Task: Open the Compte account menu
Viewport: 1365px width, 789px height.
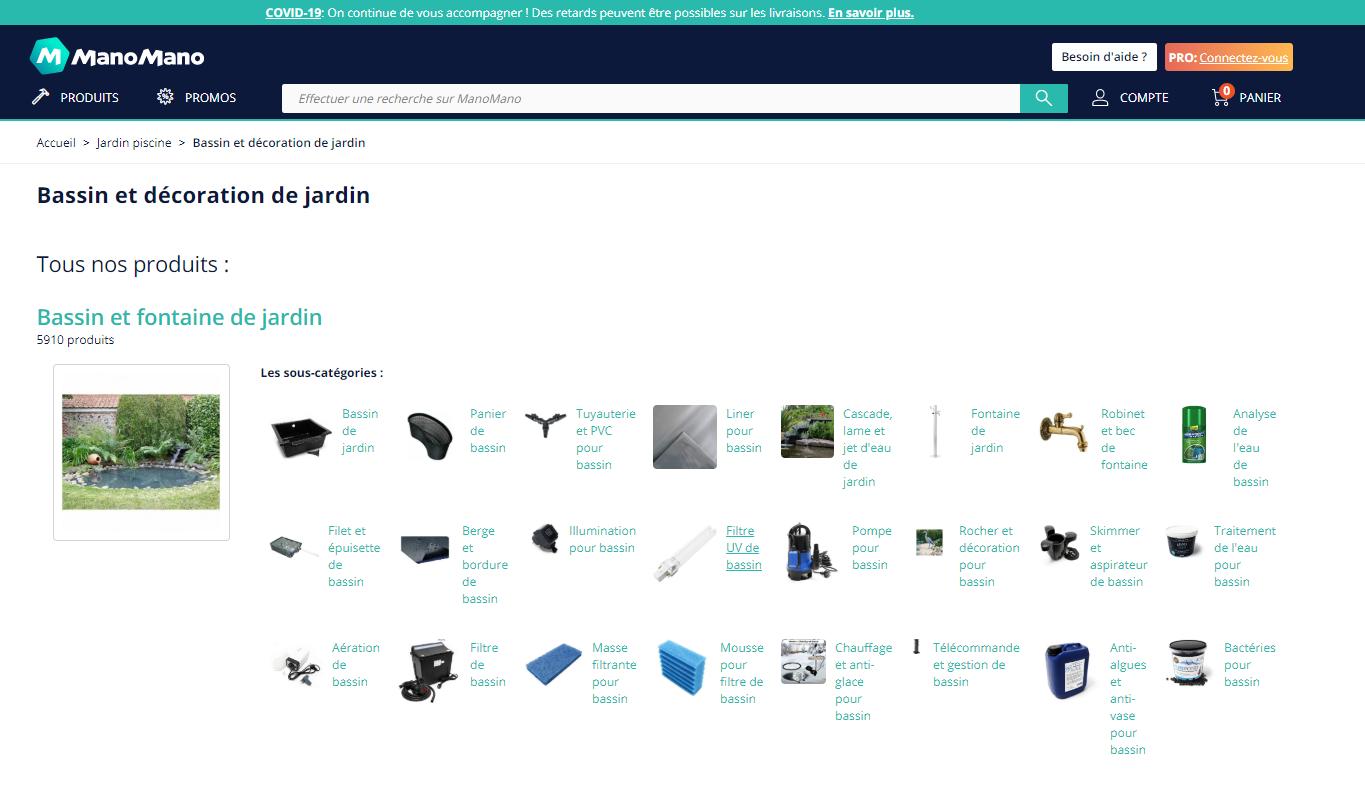Action: pos(1130,97)
